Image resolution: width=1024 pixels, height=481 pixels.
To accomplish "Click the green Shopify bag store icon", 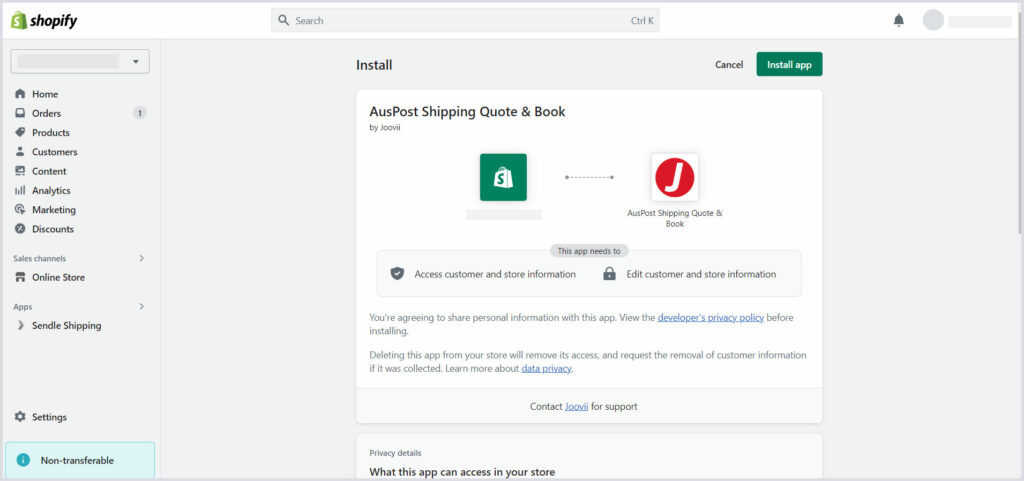I will (x=504, y=177).
